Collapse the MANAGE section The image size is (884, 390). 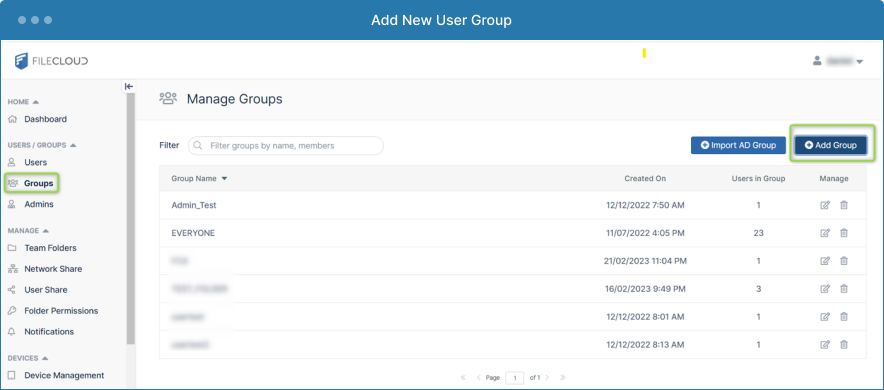[46, 231]
